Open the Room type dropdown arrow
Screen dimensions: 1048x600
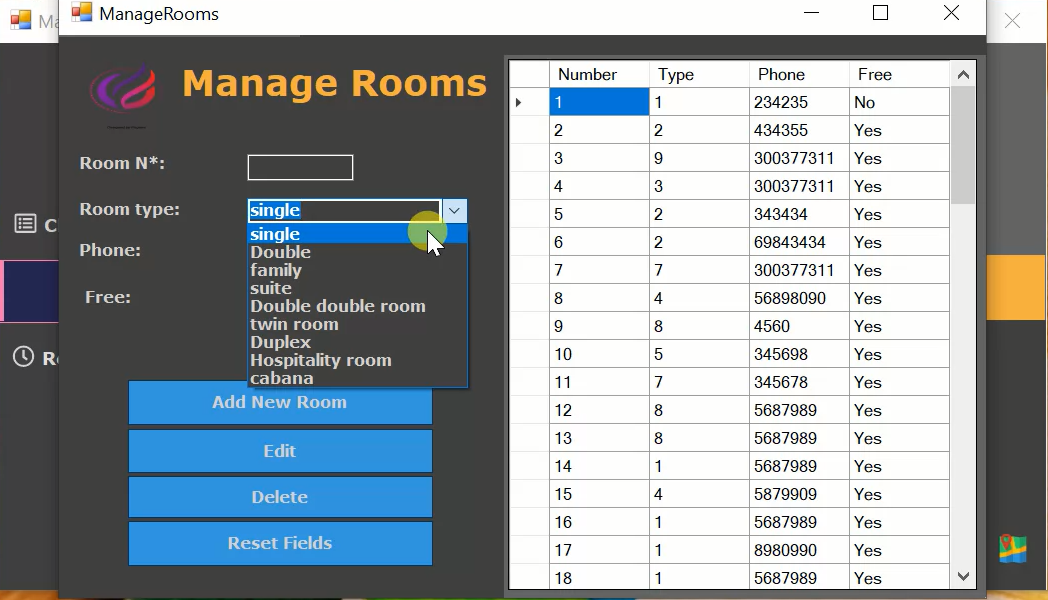(455, 210)
